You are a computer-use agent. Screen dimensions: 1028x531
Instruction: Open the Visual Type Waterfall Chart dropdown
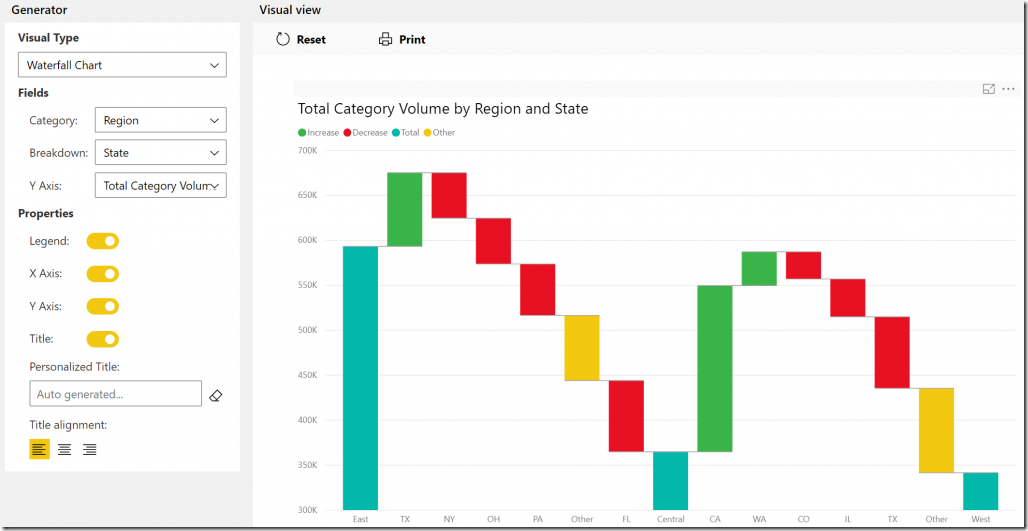[122, 65]
